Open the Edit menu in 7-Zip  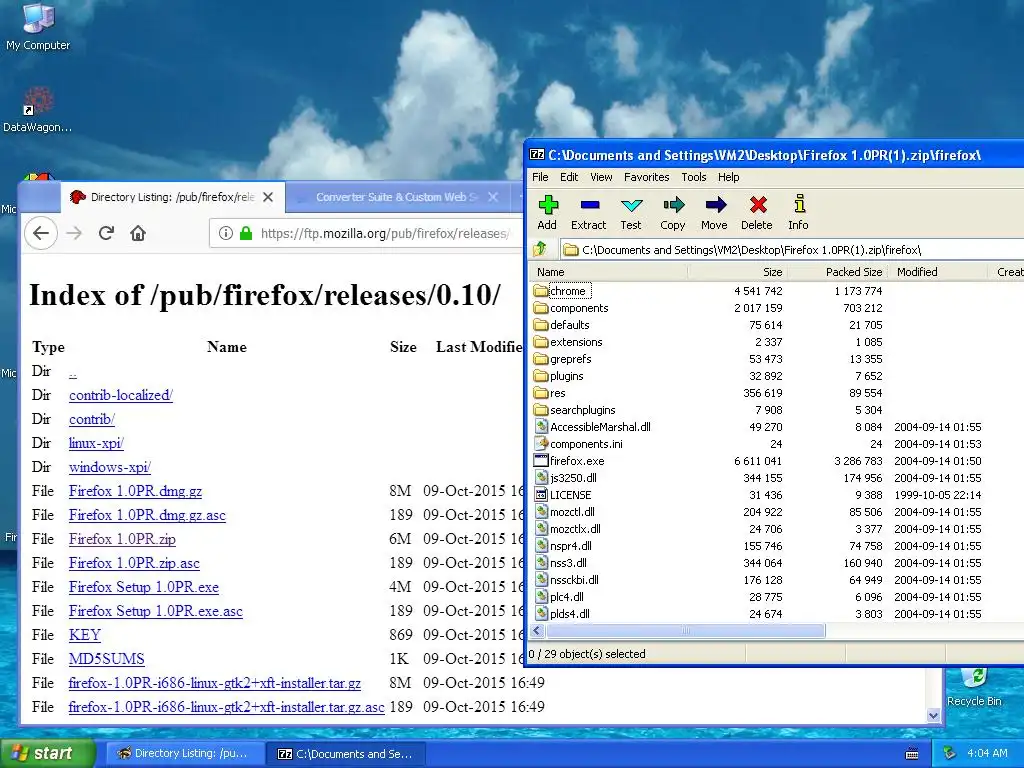click(x=569, y=177)
